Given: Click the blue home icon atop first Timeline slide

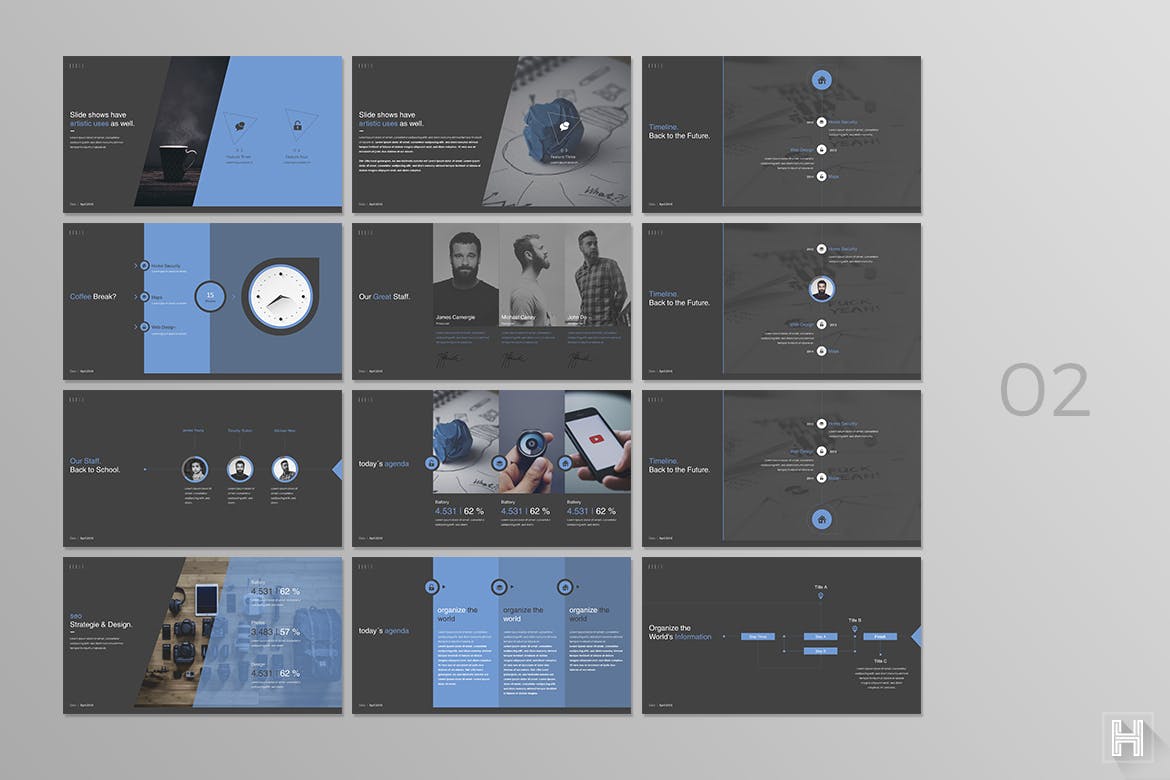Looking at the screenshot, I should click(821, 79).
